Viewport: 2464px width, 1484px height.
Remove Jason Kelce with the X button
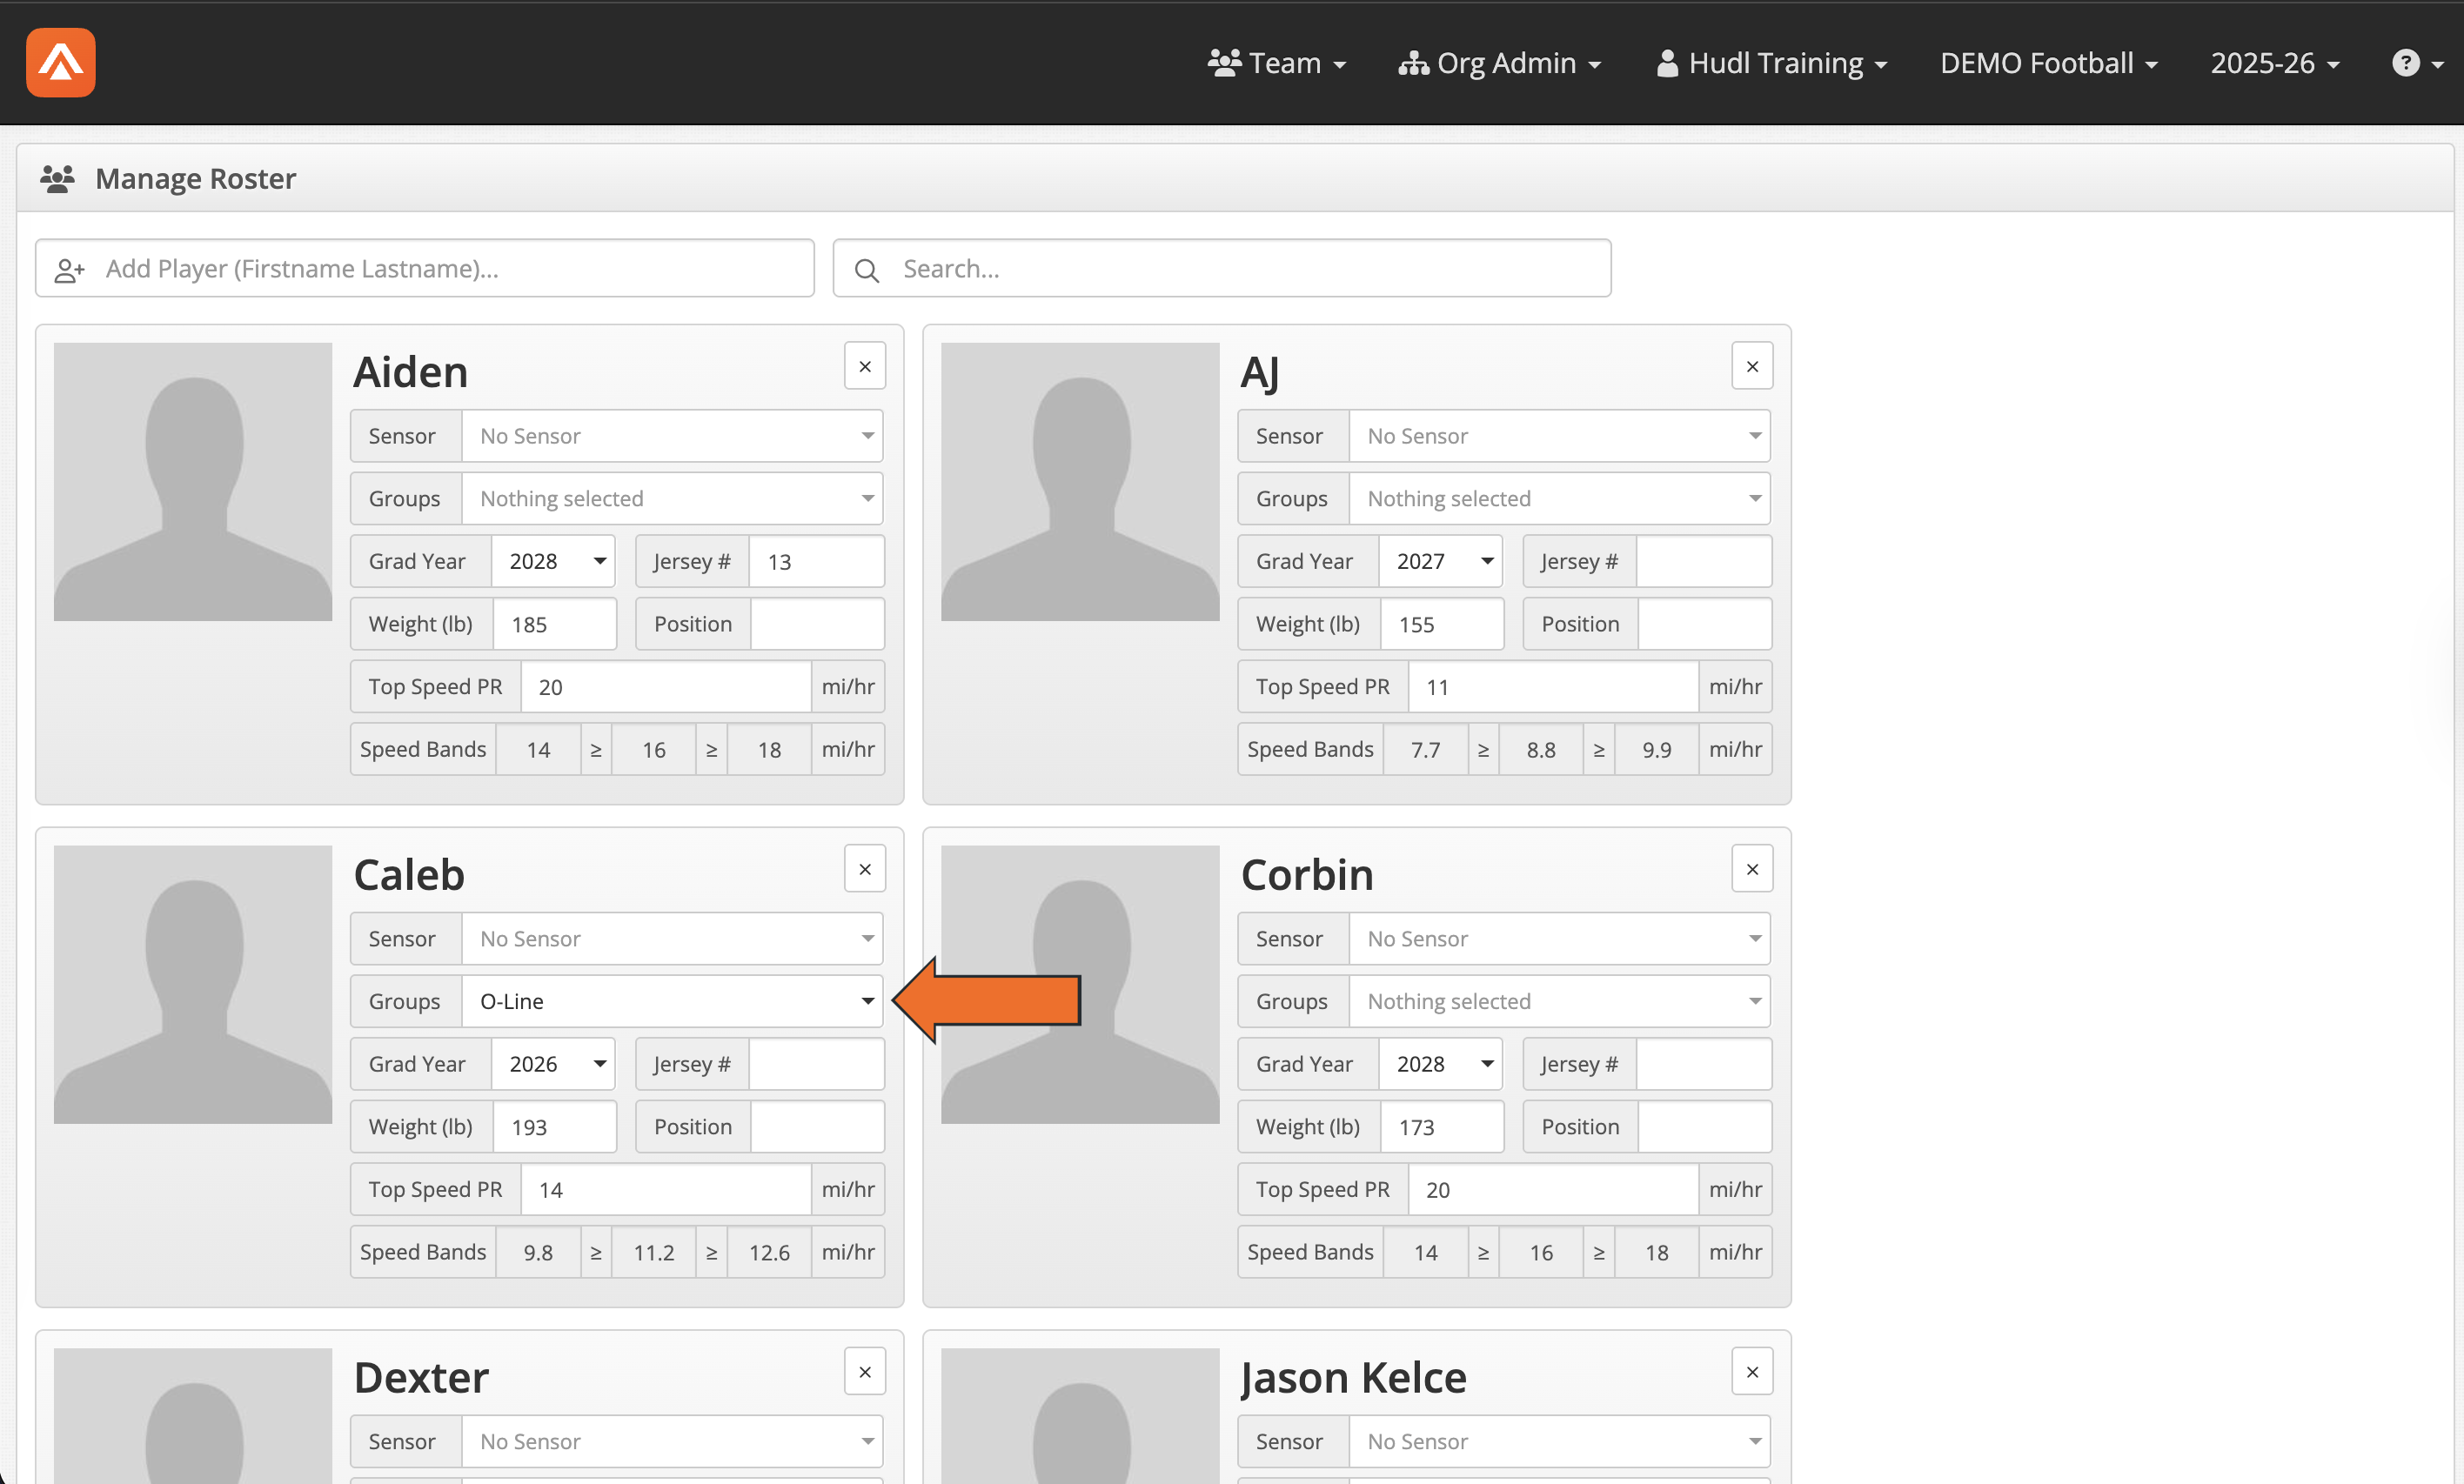click(x=1752, y=1372)
